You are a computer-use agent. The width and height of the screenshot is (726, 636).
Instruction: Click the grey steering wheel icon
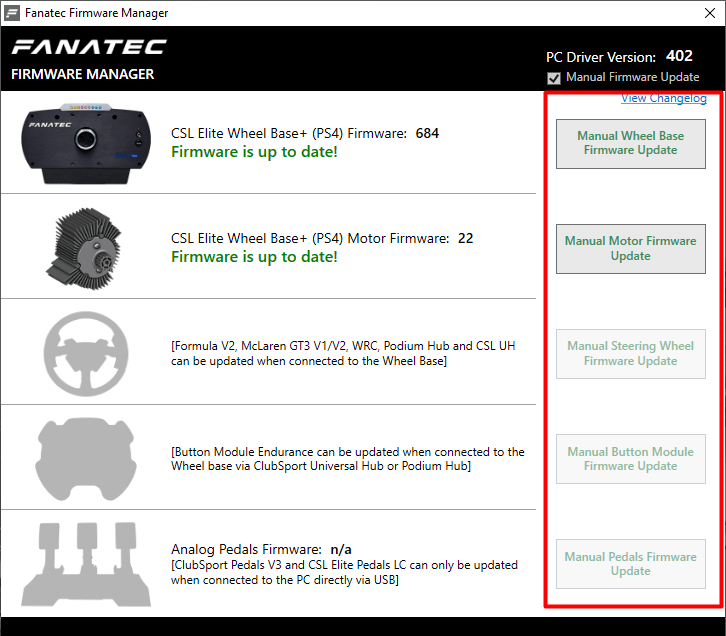pos(86,354)
